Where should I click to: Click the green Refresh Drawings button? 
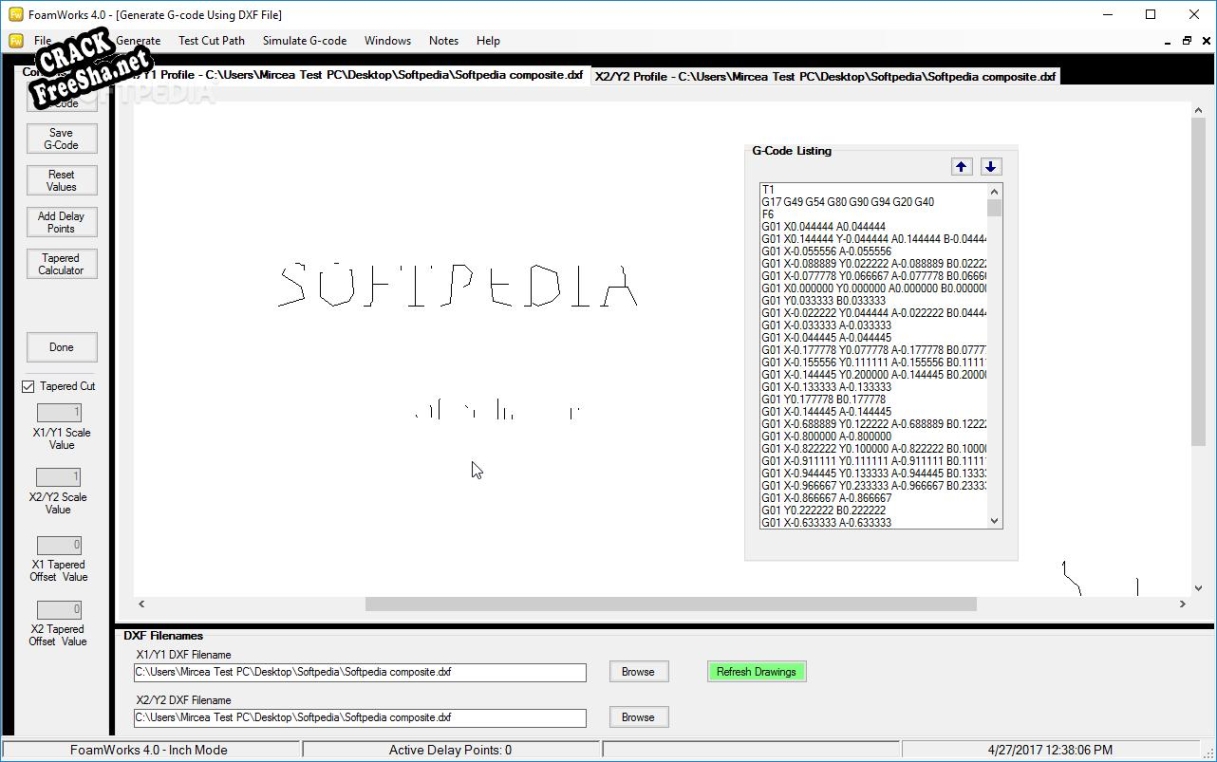tap(756, 672)
